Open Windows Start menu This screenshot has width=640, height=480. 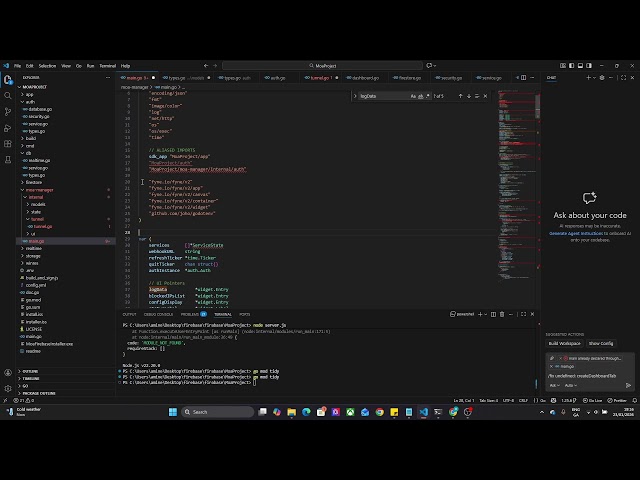pyautogui.click(x=173, y=412)
